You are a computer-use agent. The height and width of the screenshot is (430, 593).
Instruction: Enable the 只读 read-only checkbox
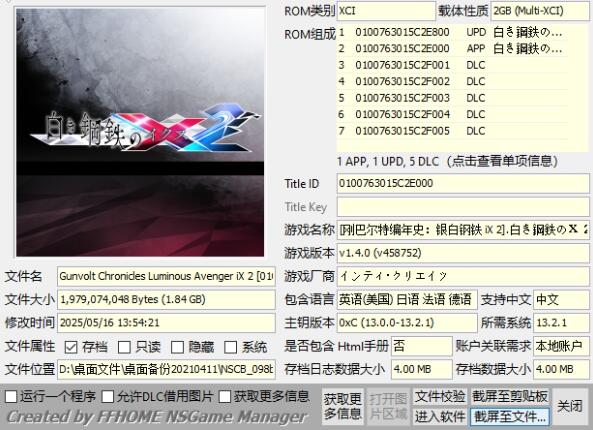124,347
